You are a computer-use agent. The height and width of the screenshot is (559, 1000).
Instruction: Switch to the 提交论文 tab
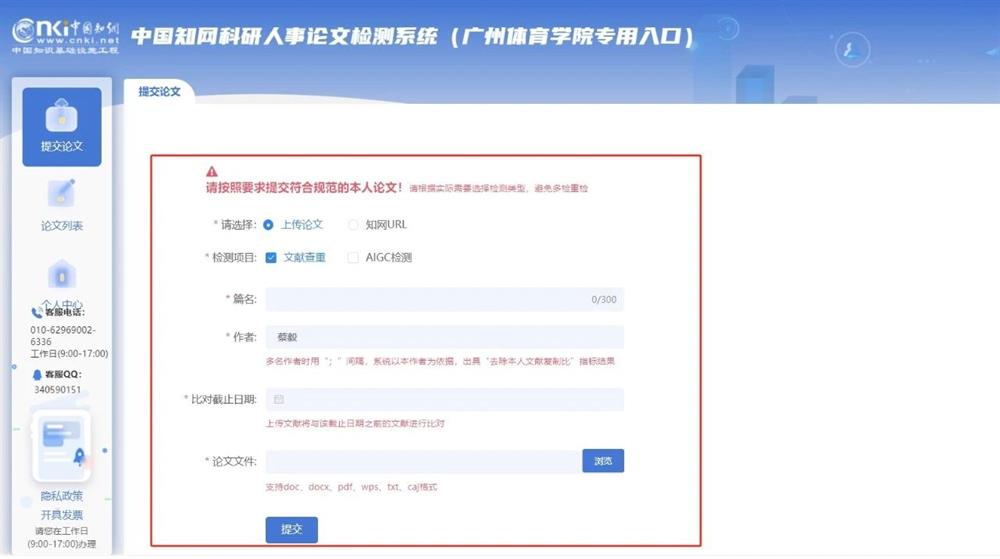point(159,91)
